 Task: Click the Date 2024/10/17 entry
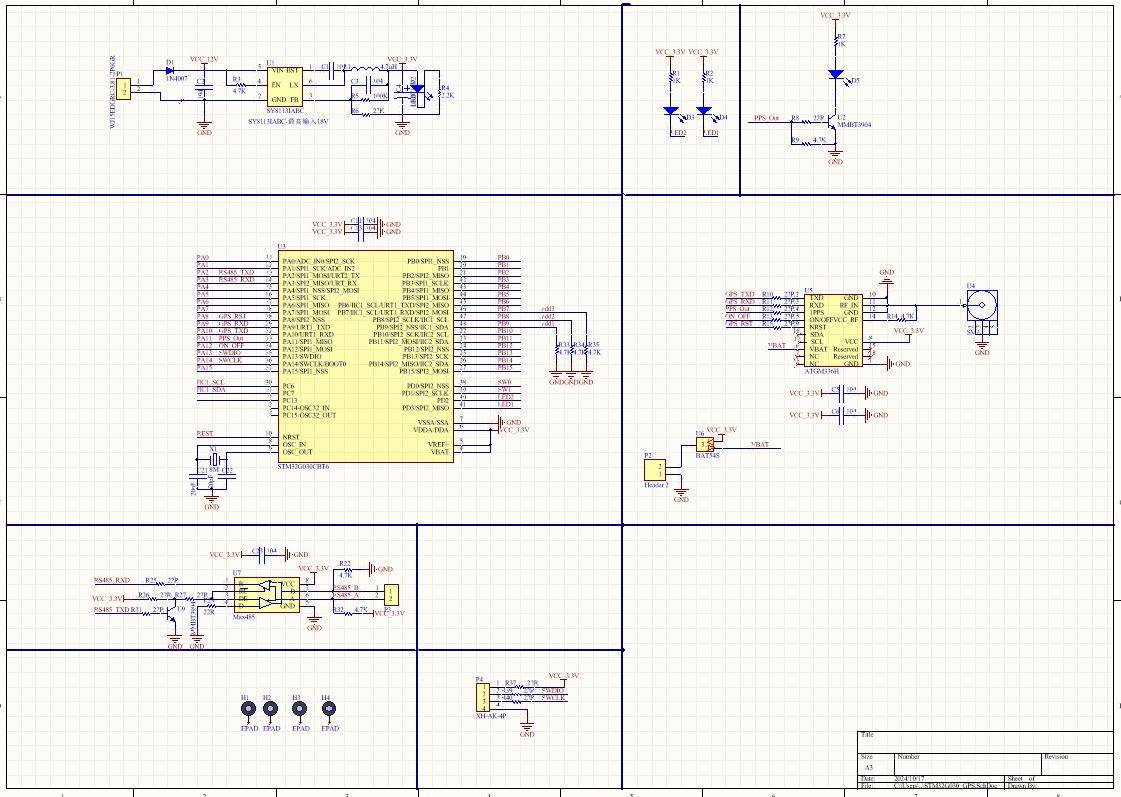(x=909, y=778)
